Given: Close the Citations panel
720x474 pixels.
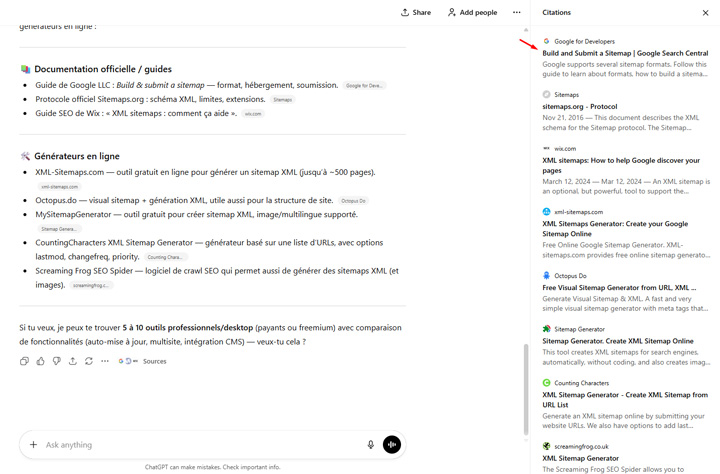Looking at the screenshot, I should pos(705,13).
